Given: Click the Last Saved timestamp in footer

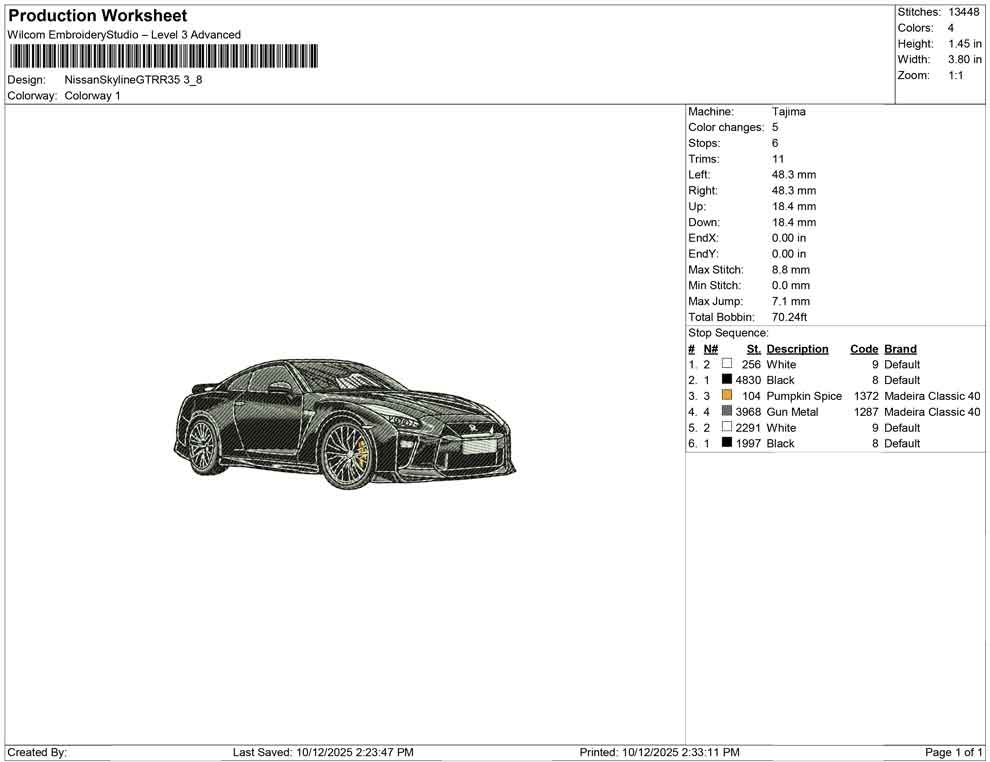Looking at the screenshot, I should [322, 752].
